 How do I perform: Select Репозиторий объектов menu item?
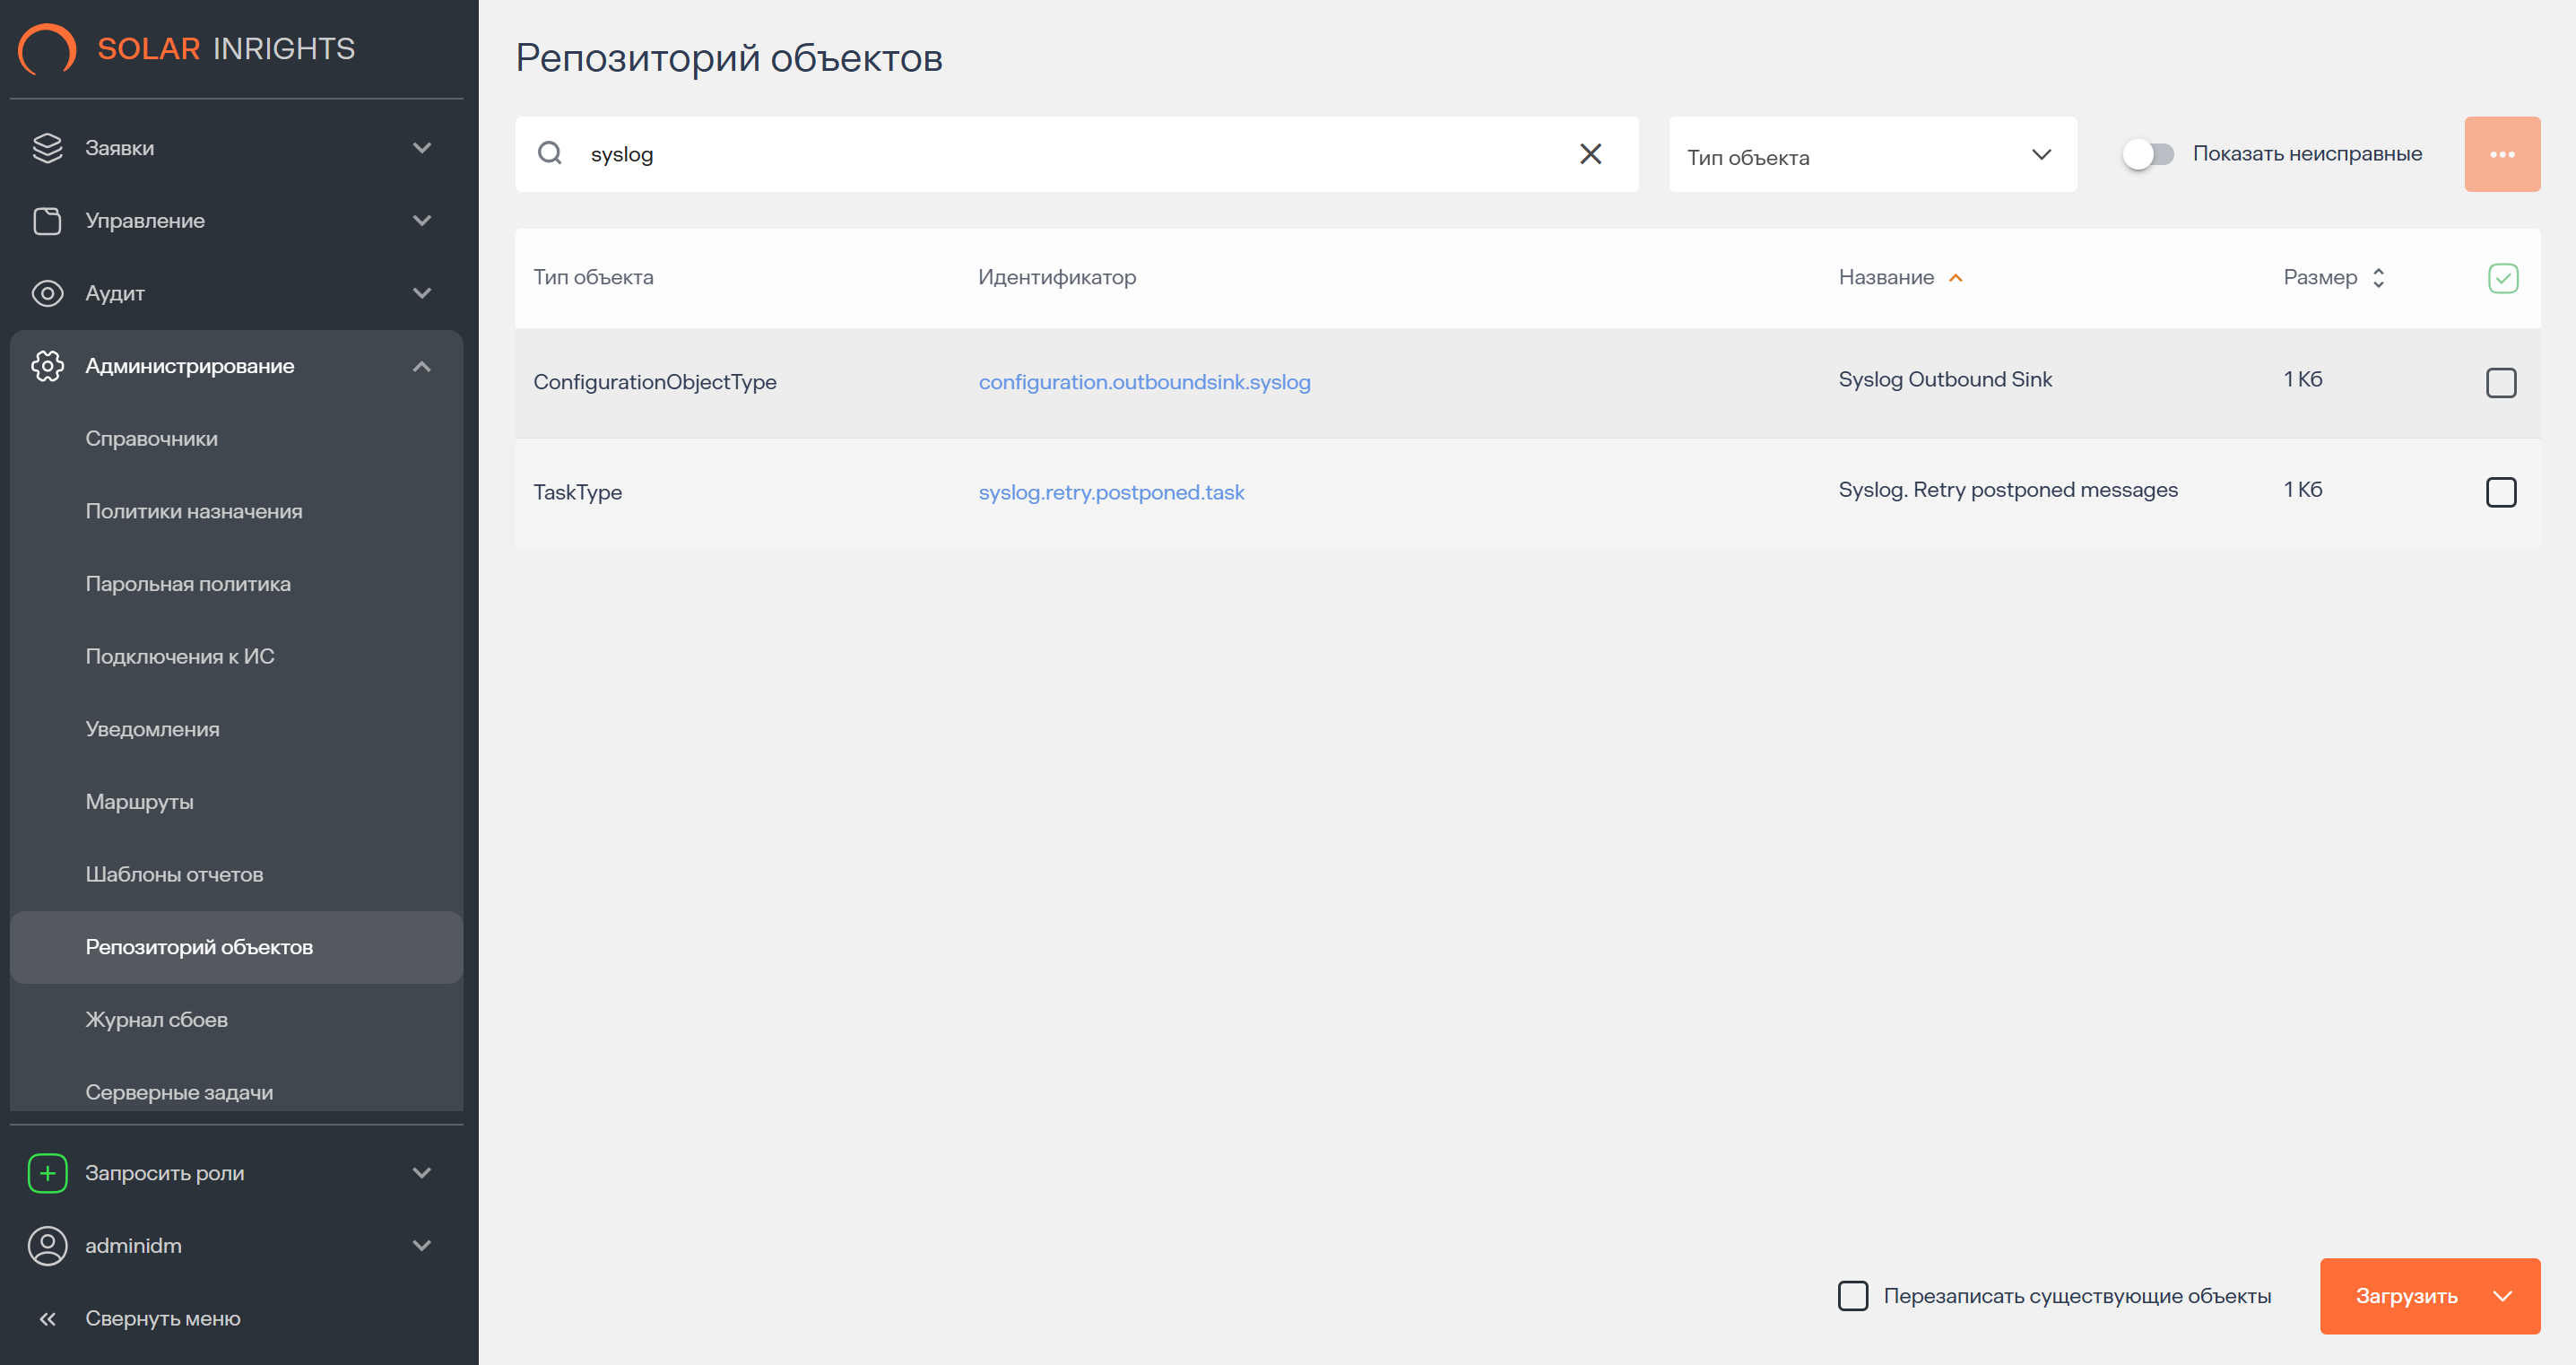coord(237,947)
